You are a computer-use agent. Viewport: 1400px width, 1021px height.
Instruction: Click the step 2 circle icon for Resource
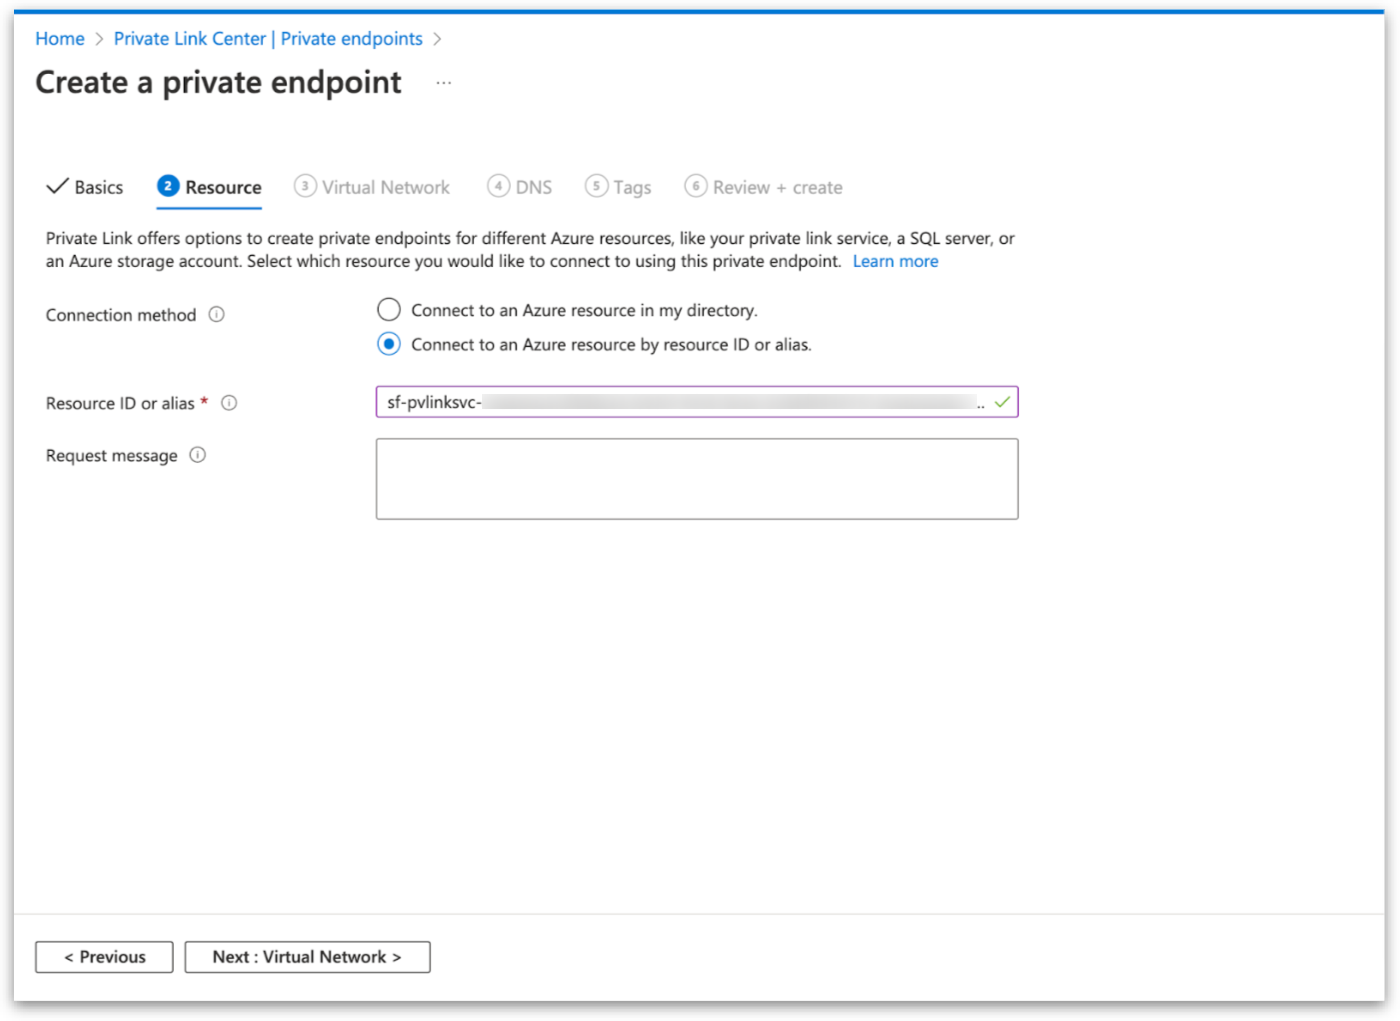click(x=168, y=186)
